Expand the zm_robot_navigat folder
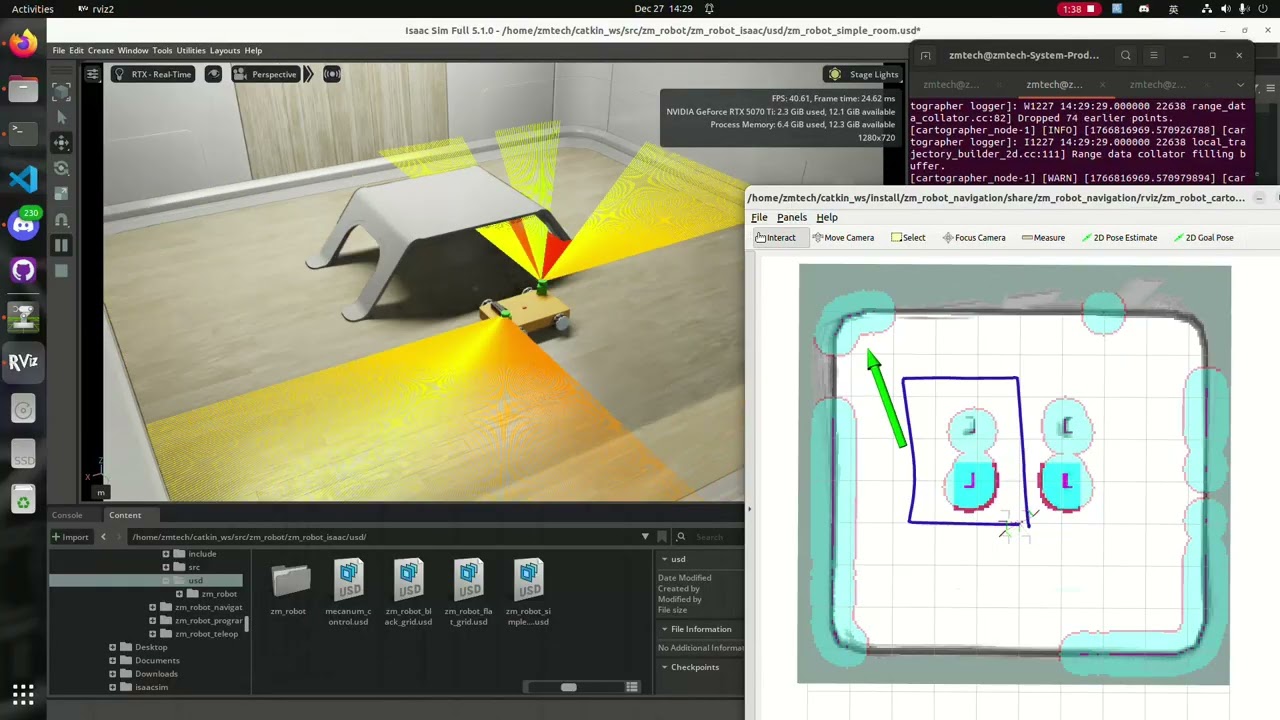 pyautogui.click(x=153, y=607)
